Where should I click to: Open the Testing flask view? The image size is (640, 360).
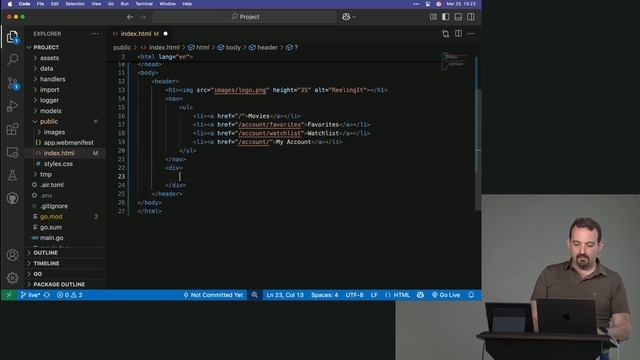point(13,176)
